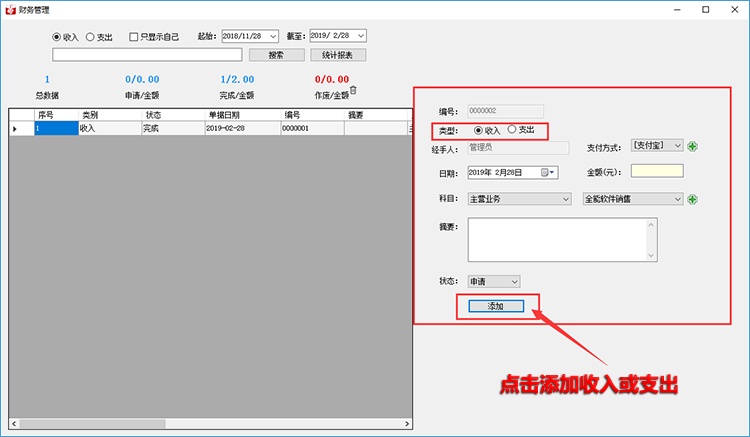Open the 状态 status dropdown
This screenshot has height=437, width=750.
coord(514,282)
